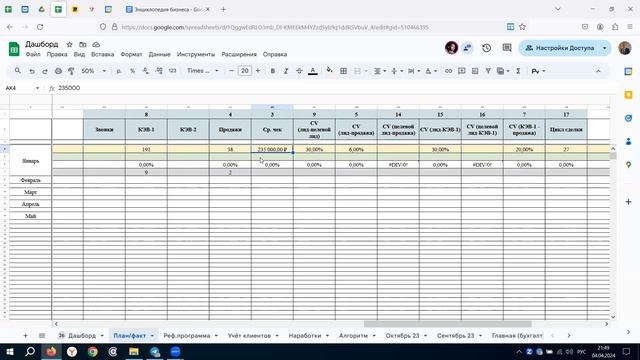The image size is (640, 360).
Task: Redo the last action
Action: coord(45,71)
